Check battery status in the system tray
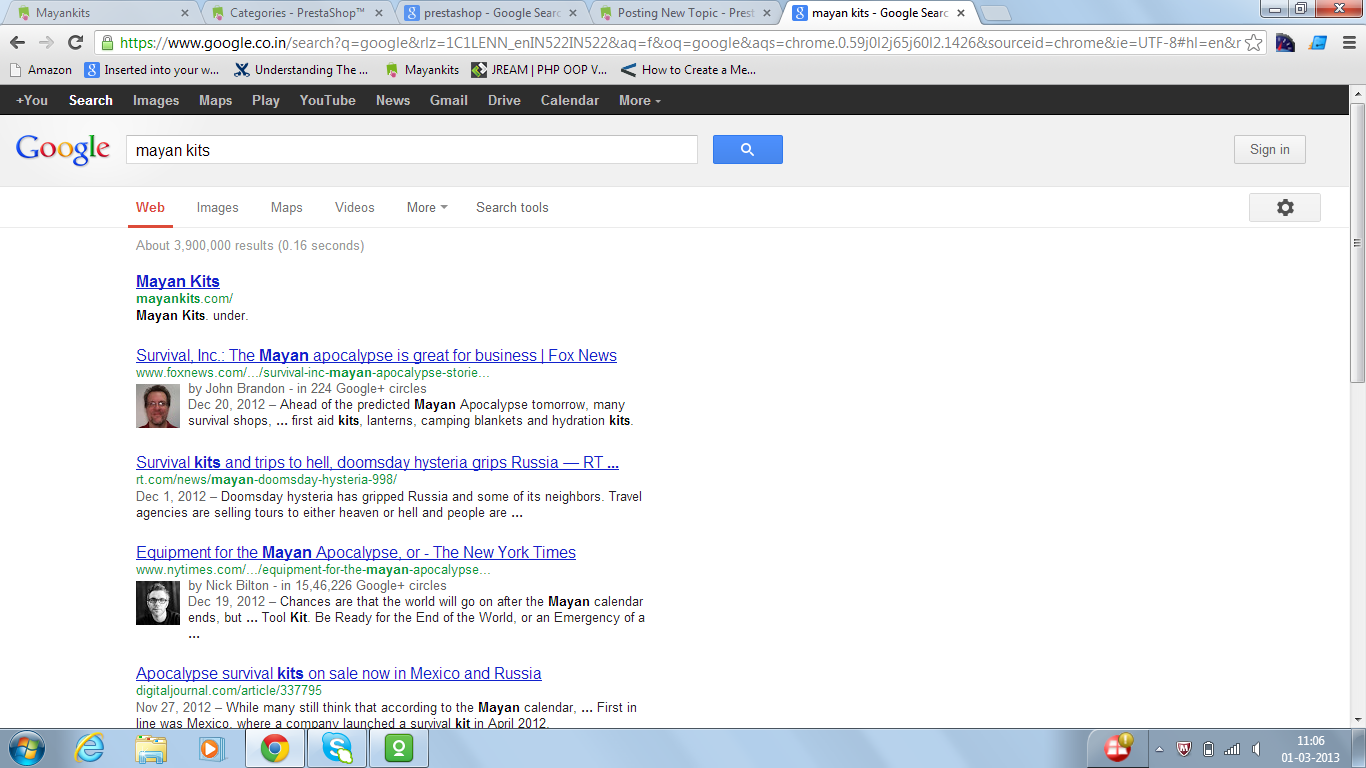1366x768 pixels. [1208, 749]
